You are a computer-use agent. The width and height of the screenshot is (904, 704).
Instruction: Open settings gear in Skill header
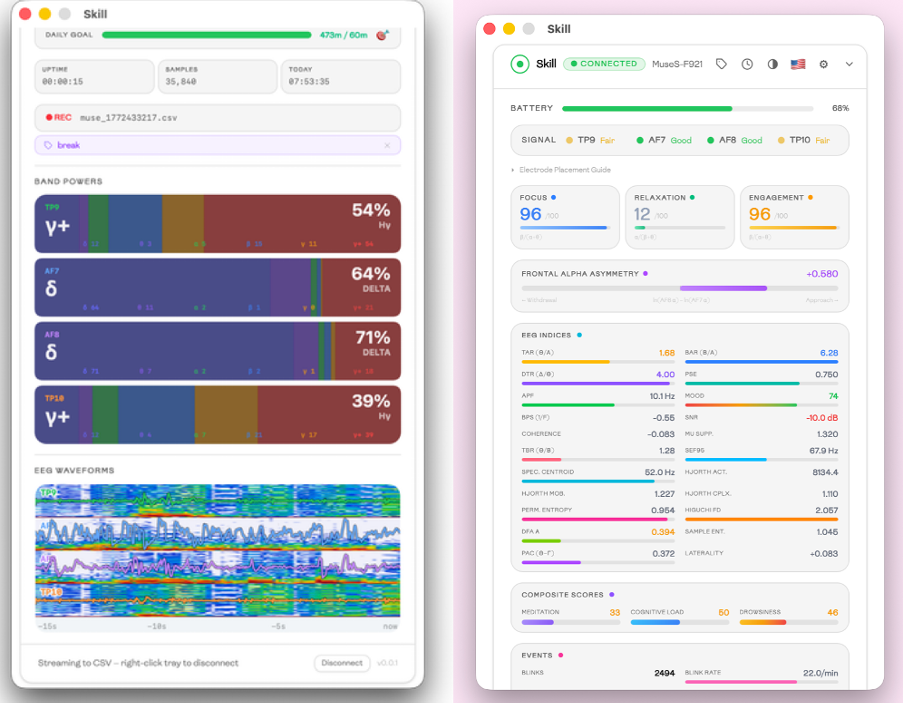pyautogui.click(x=824, y=64)
